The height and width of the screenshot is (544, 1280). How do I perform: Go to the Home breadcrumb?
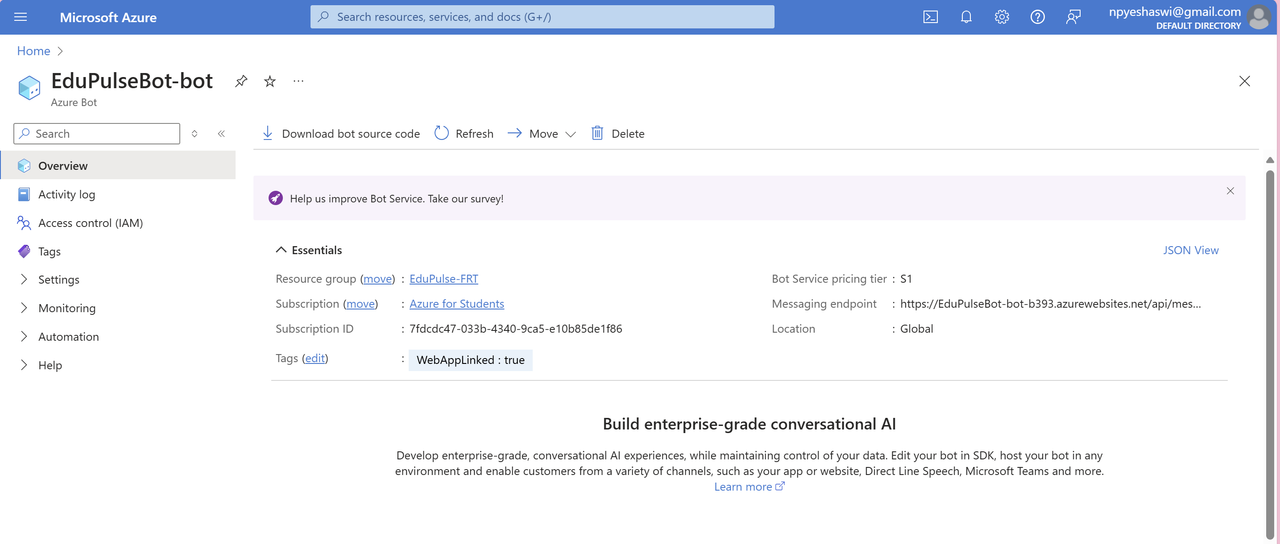point(33,51)
